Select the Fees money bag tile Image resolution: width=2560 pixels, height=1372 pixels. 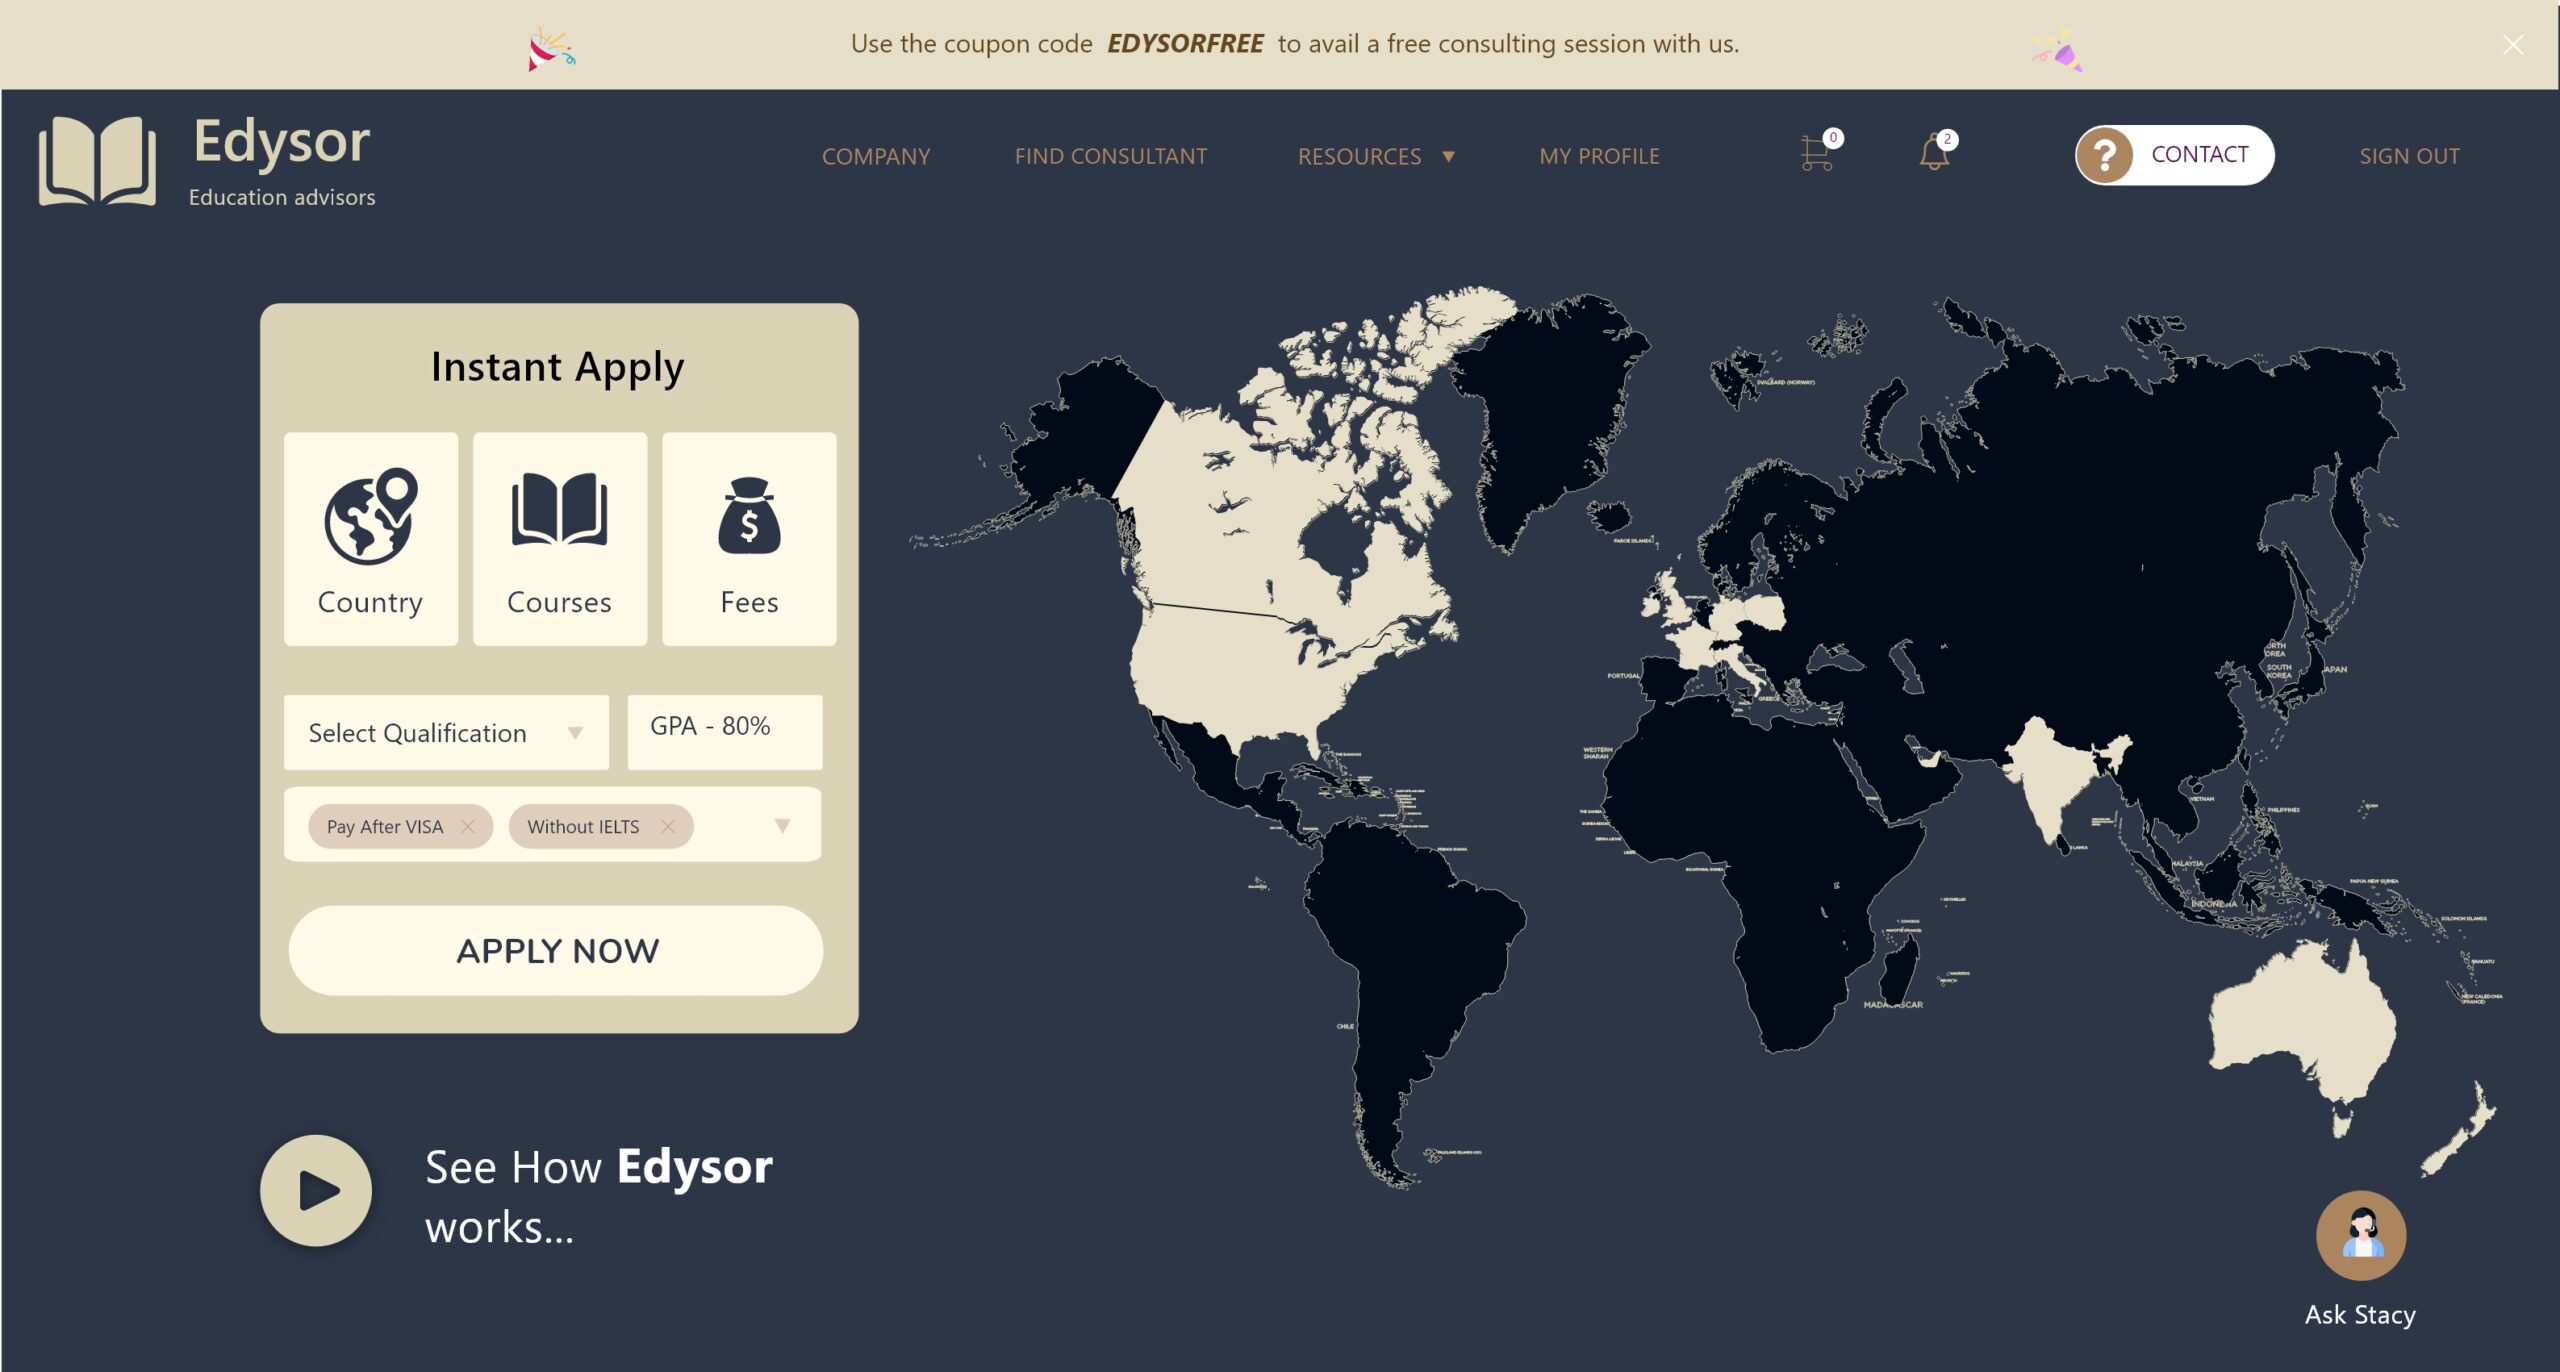coord(748,538)
